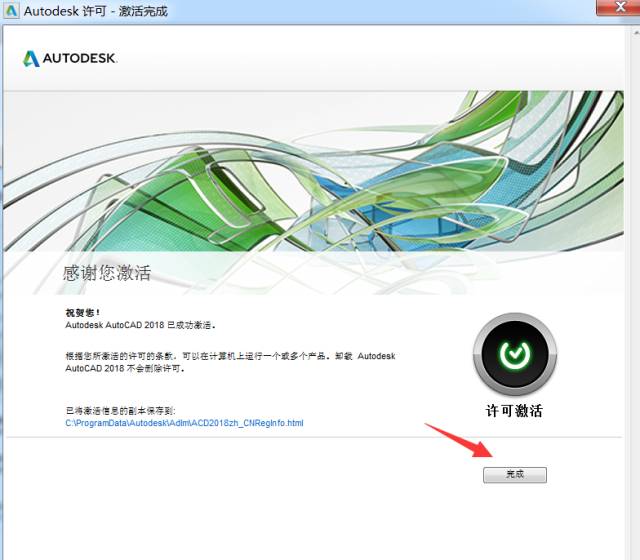Click the 已将激活信息的副本保存到 label

[x=119, y=410]
